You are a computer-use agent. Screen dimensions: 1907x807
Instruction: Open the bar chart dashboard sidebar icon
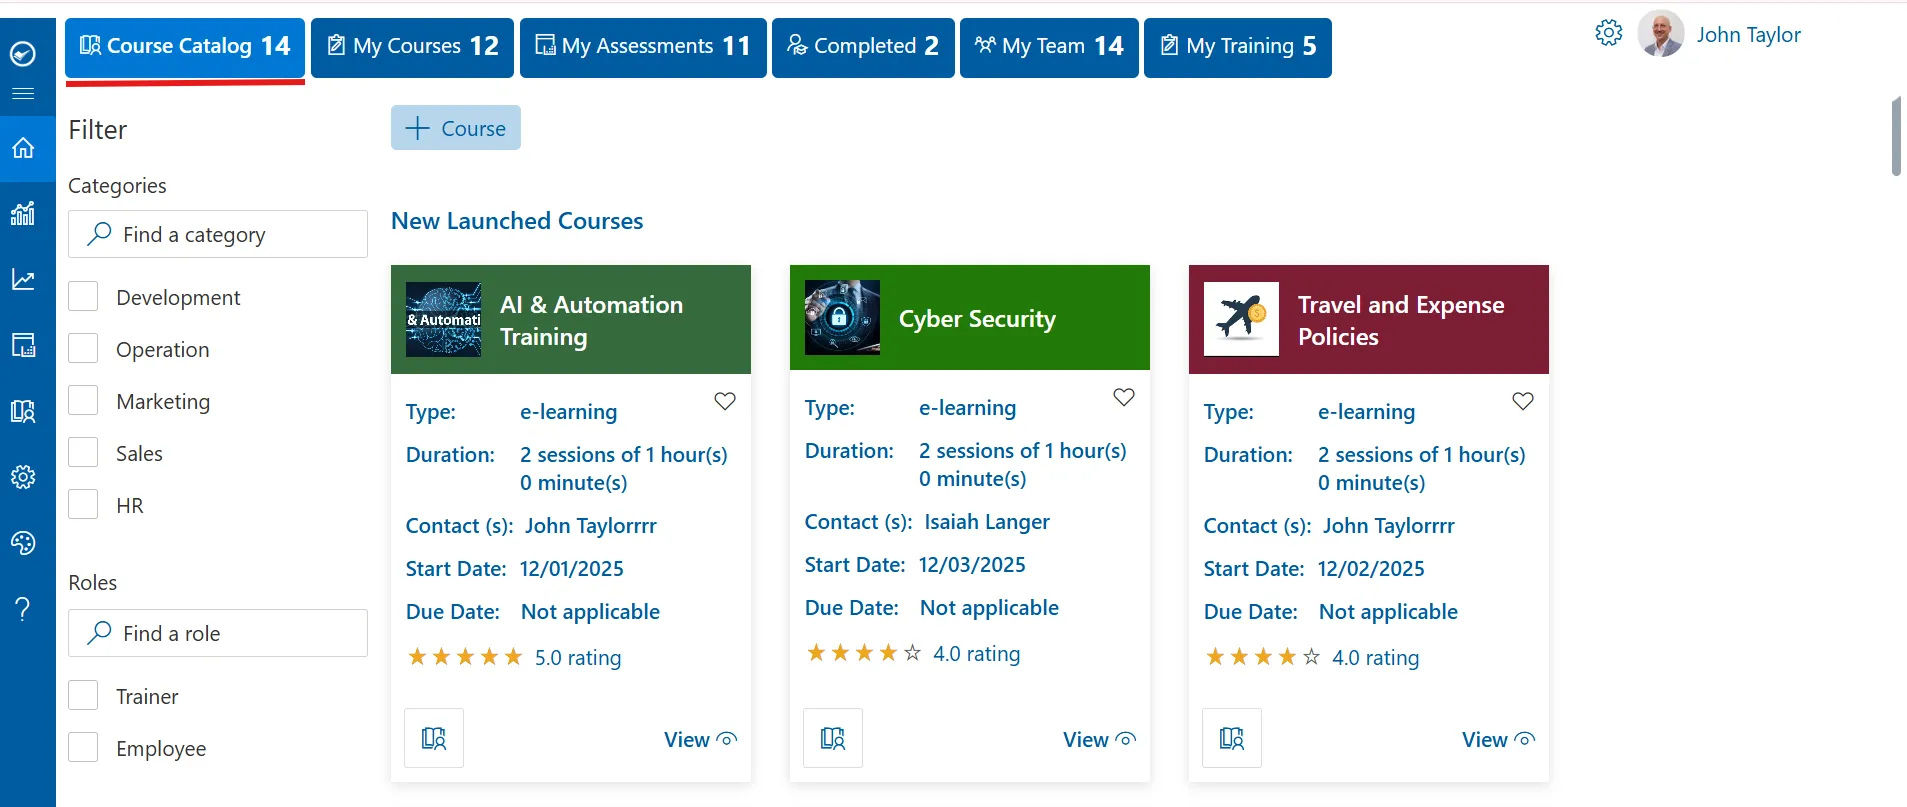[x=23, y=213]
